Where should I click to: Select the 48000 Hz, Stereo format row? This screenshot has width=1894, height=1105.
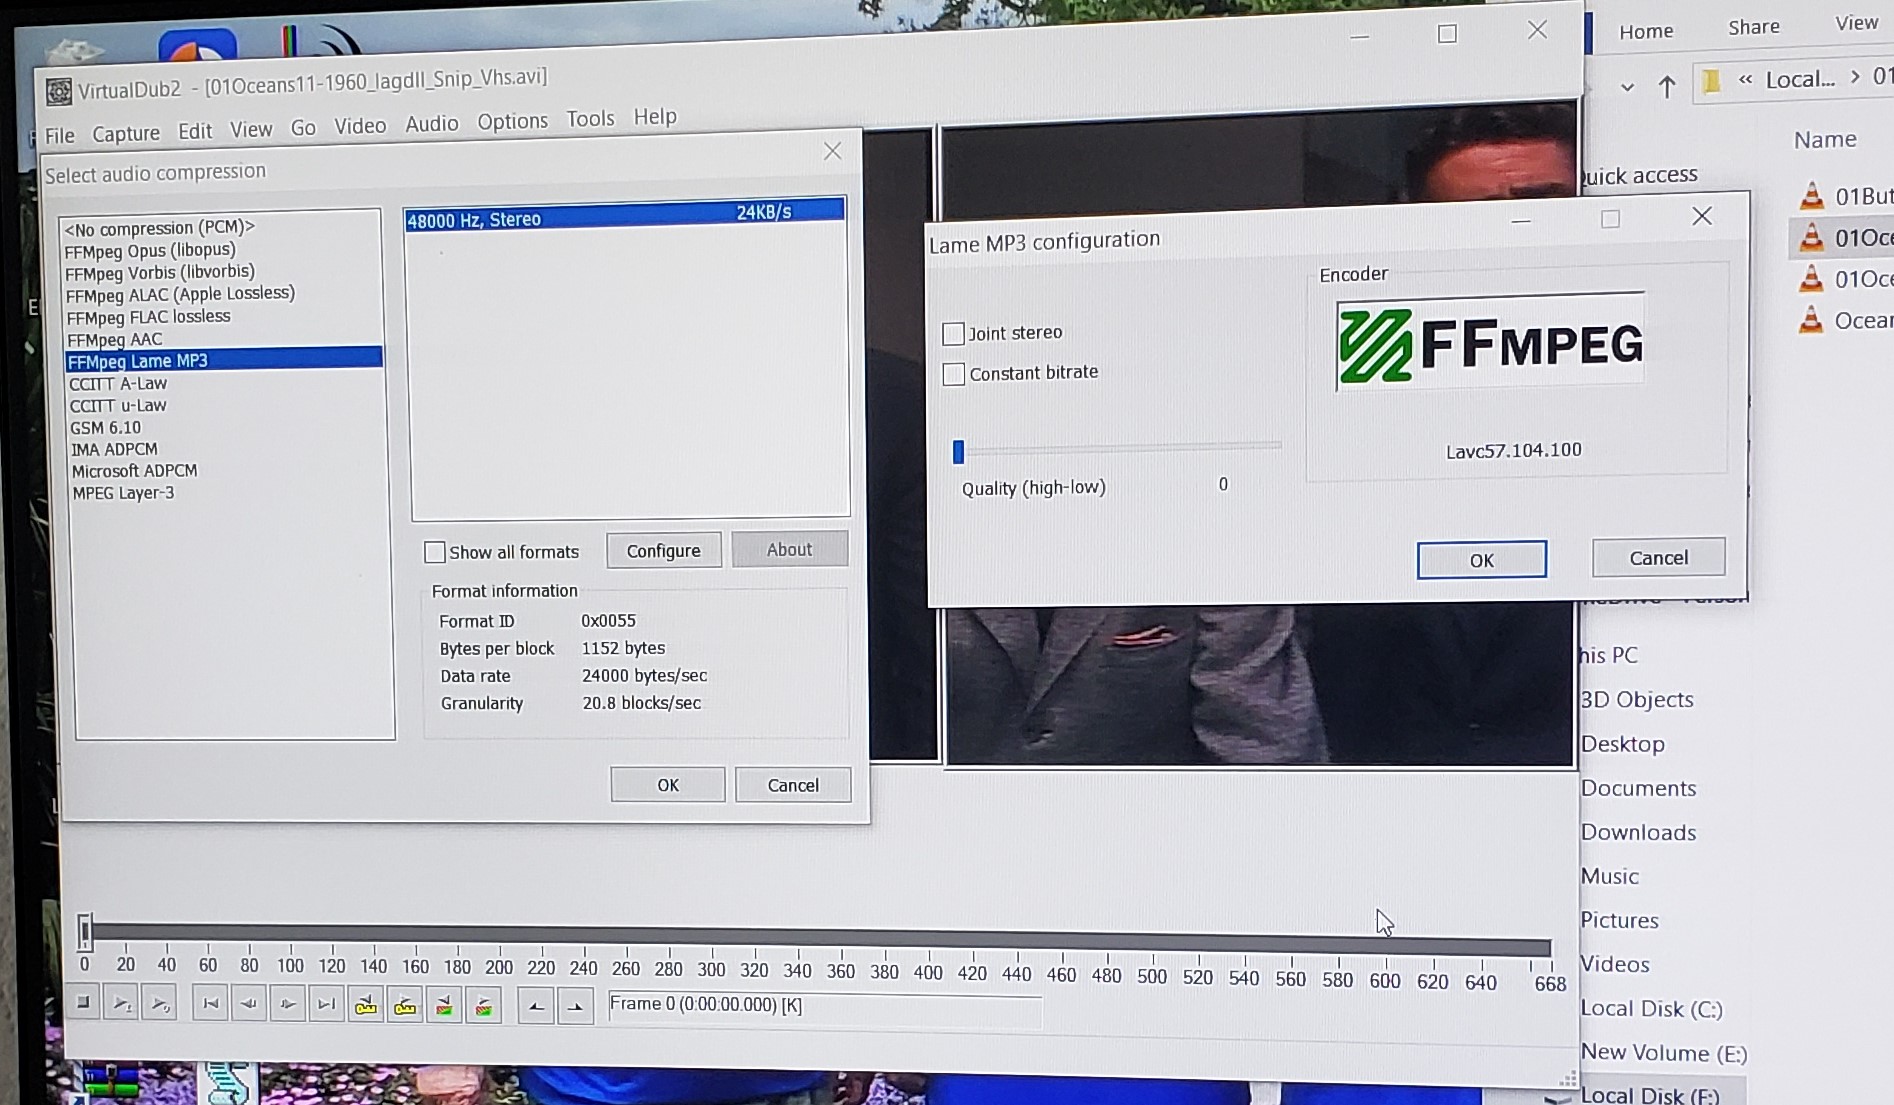click(625, 215)
